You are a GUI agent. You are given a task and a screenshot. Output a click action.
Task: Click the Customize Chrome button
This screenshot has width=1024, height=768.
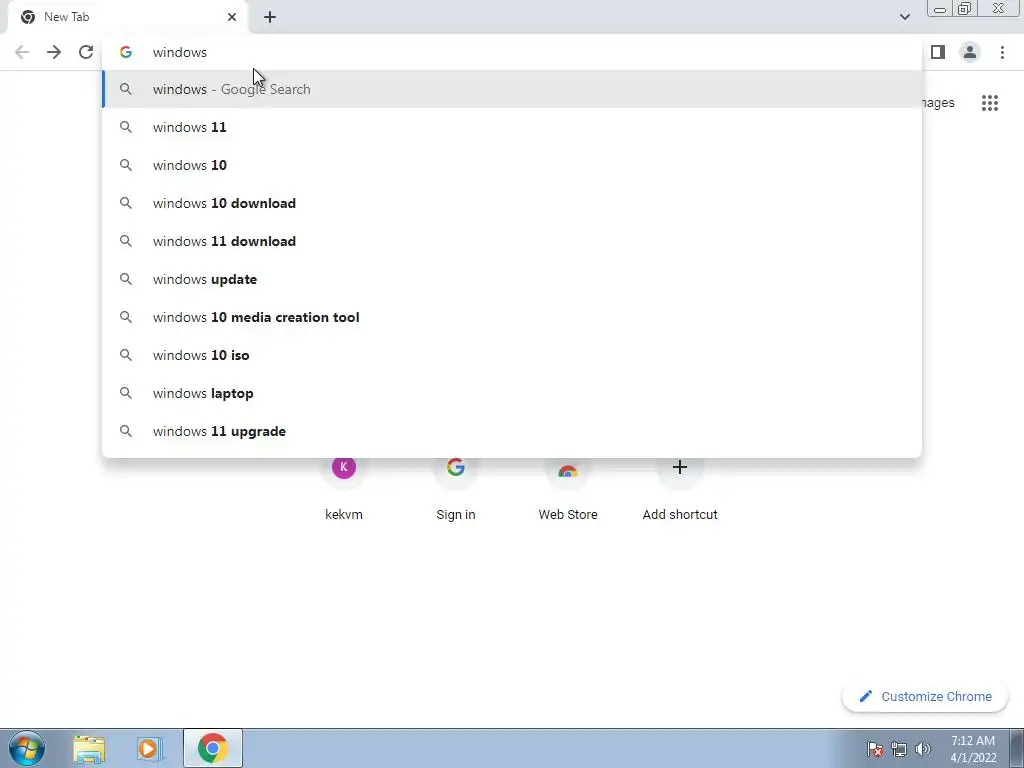coord(925,696)
